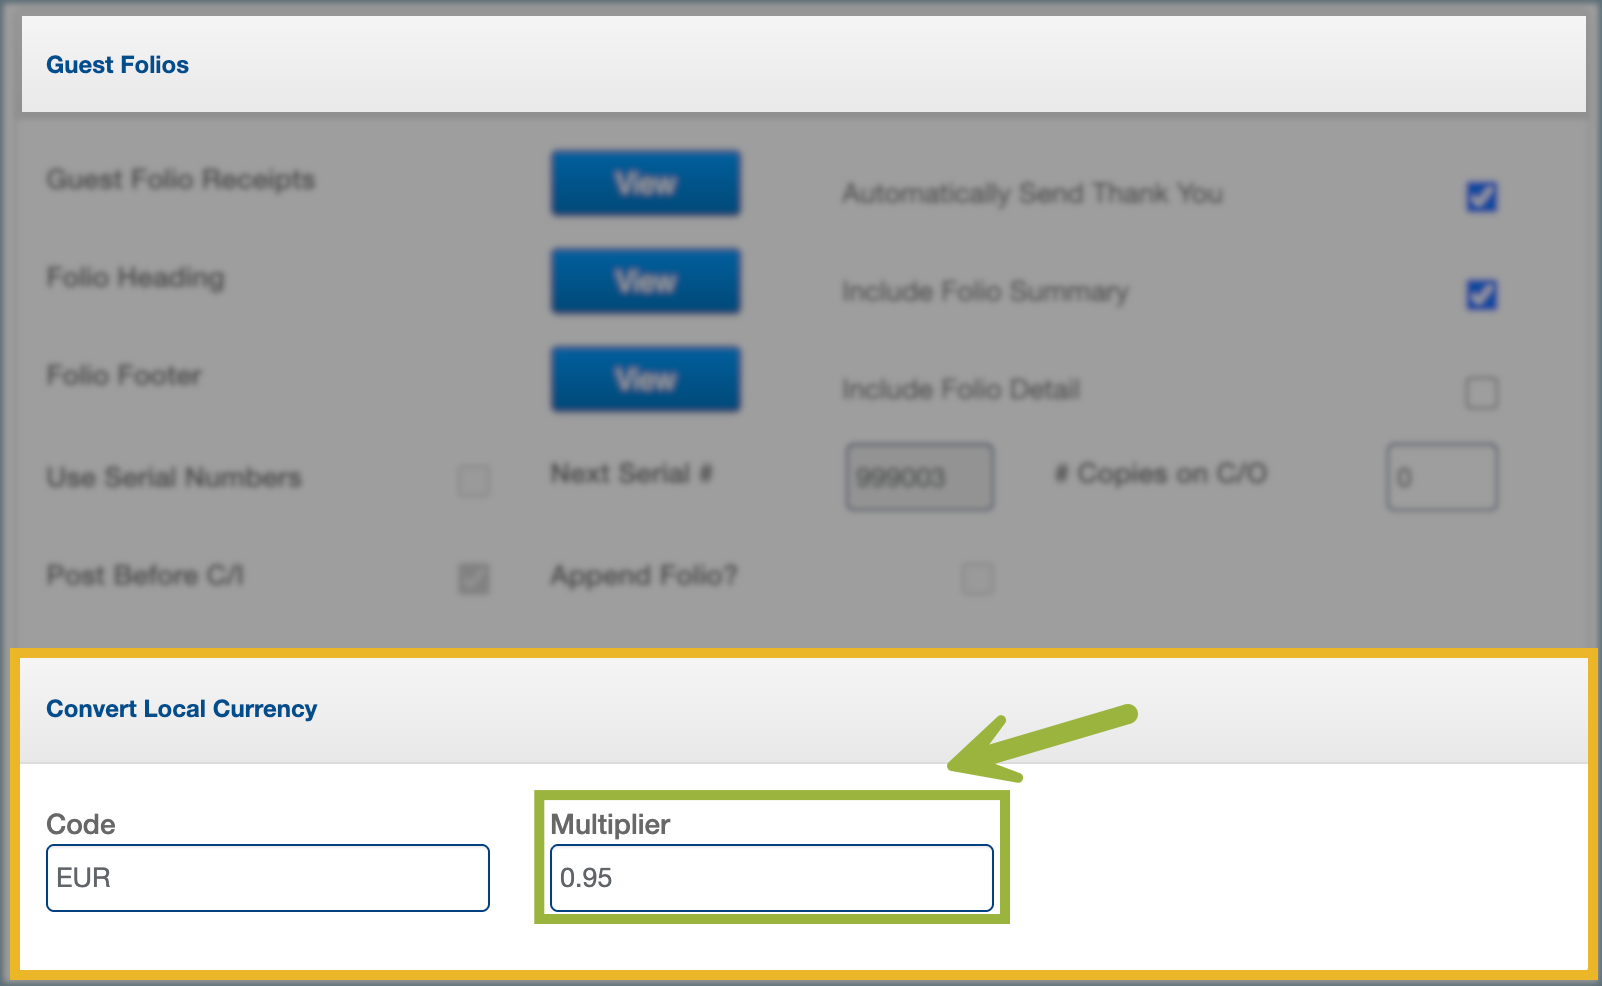Click the Guest Folios section header

(x=117, y=65)
